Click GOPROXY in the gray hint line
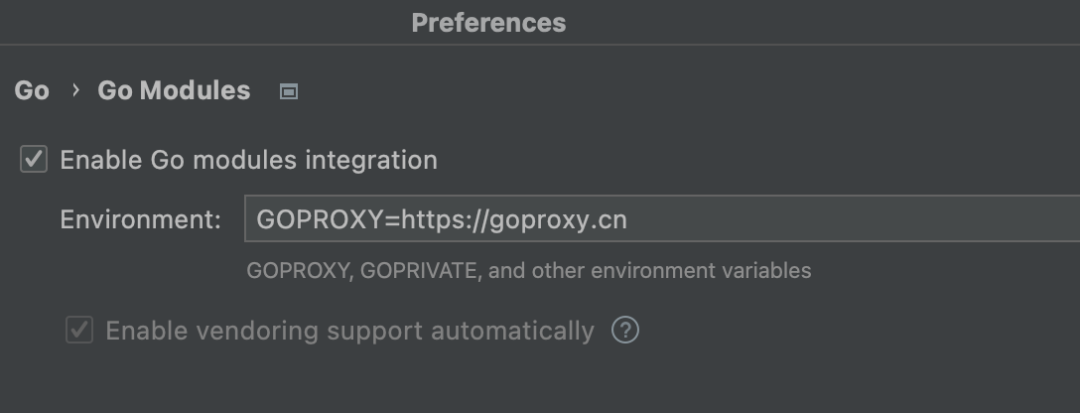Screen dimensions: 1080x413 tap(296, 270)
